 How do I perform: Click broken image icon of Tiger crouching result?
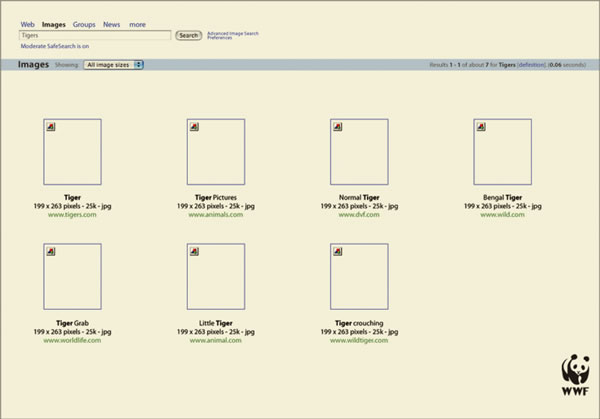336,249
